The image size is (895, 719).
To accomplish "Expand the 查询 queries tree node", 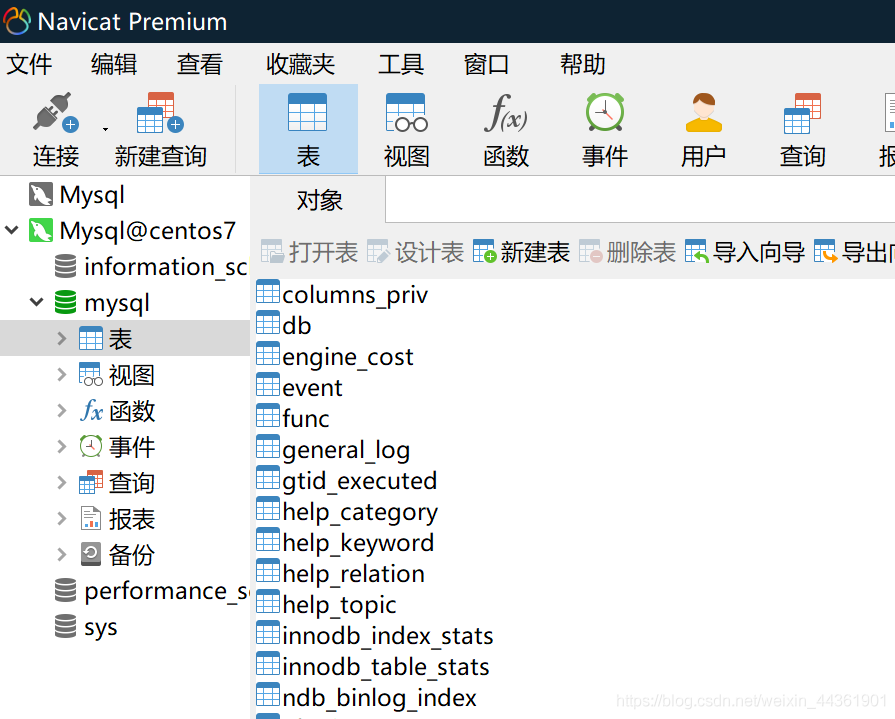I will point(62,482).
